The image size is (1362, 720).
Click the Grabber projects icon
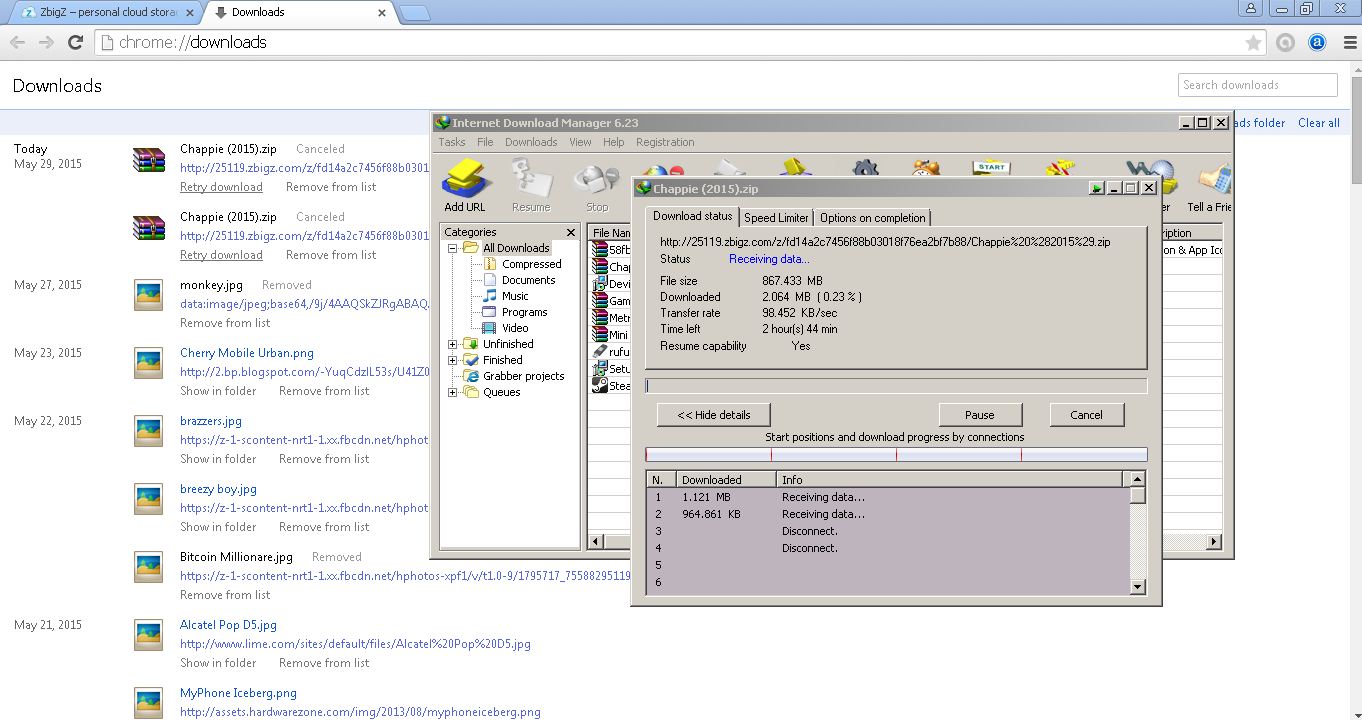pyautogui.click(x=470, y=376)
